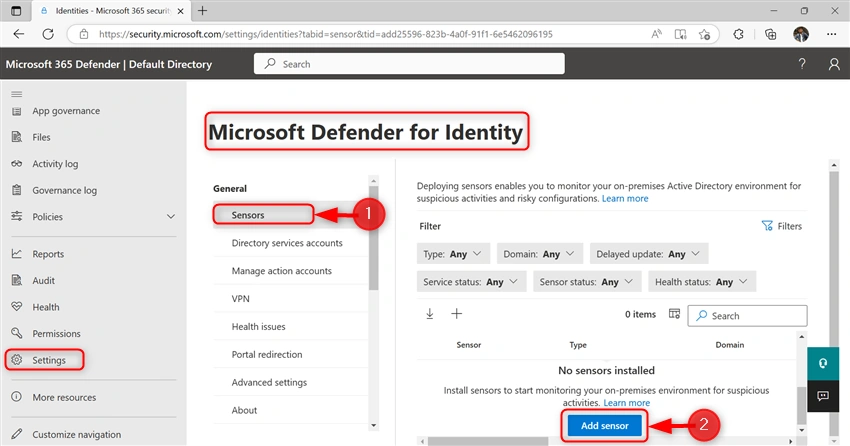Click the browser back arrow
Viewport: 850px width, 446px height.
click(x=19, y=34)
